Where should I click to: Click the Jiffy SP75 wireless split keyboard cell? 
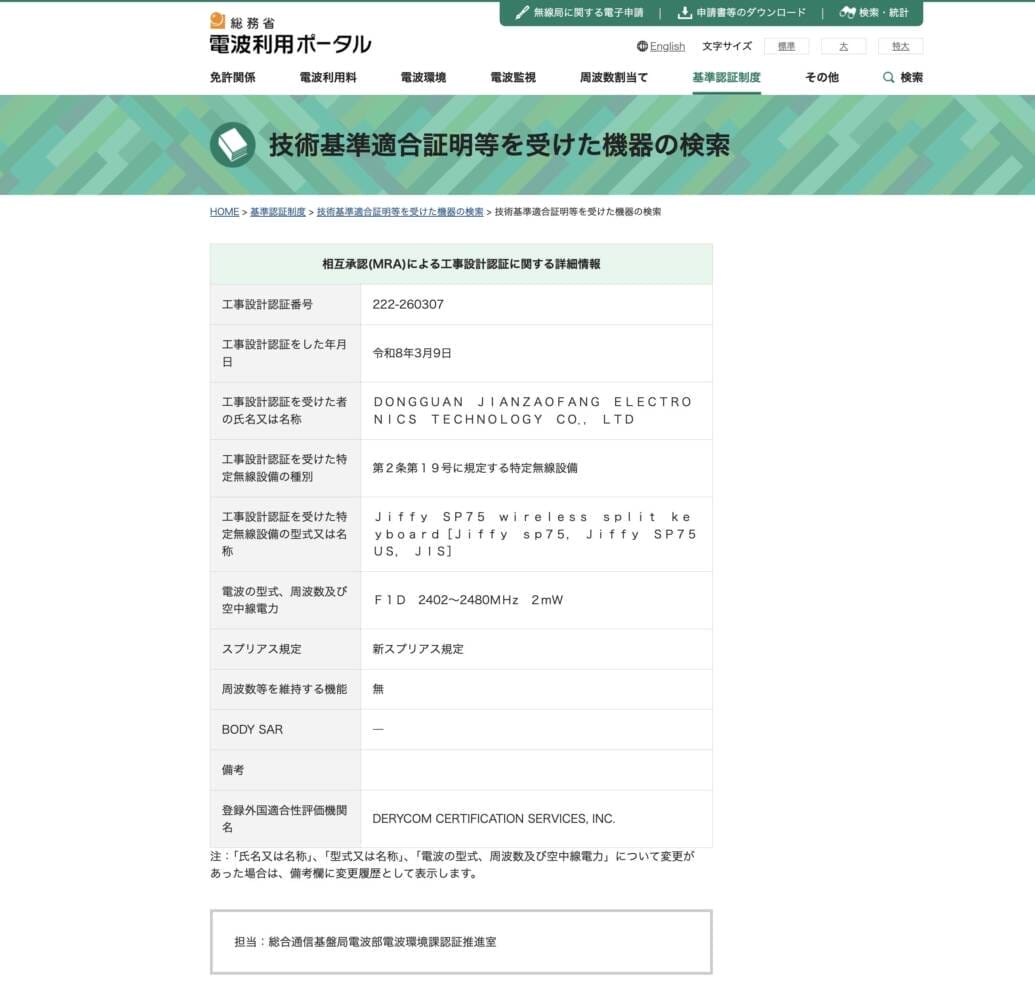point(535,534)
